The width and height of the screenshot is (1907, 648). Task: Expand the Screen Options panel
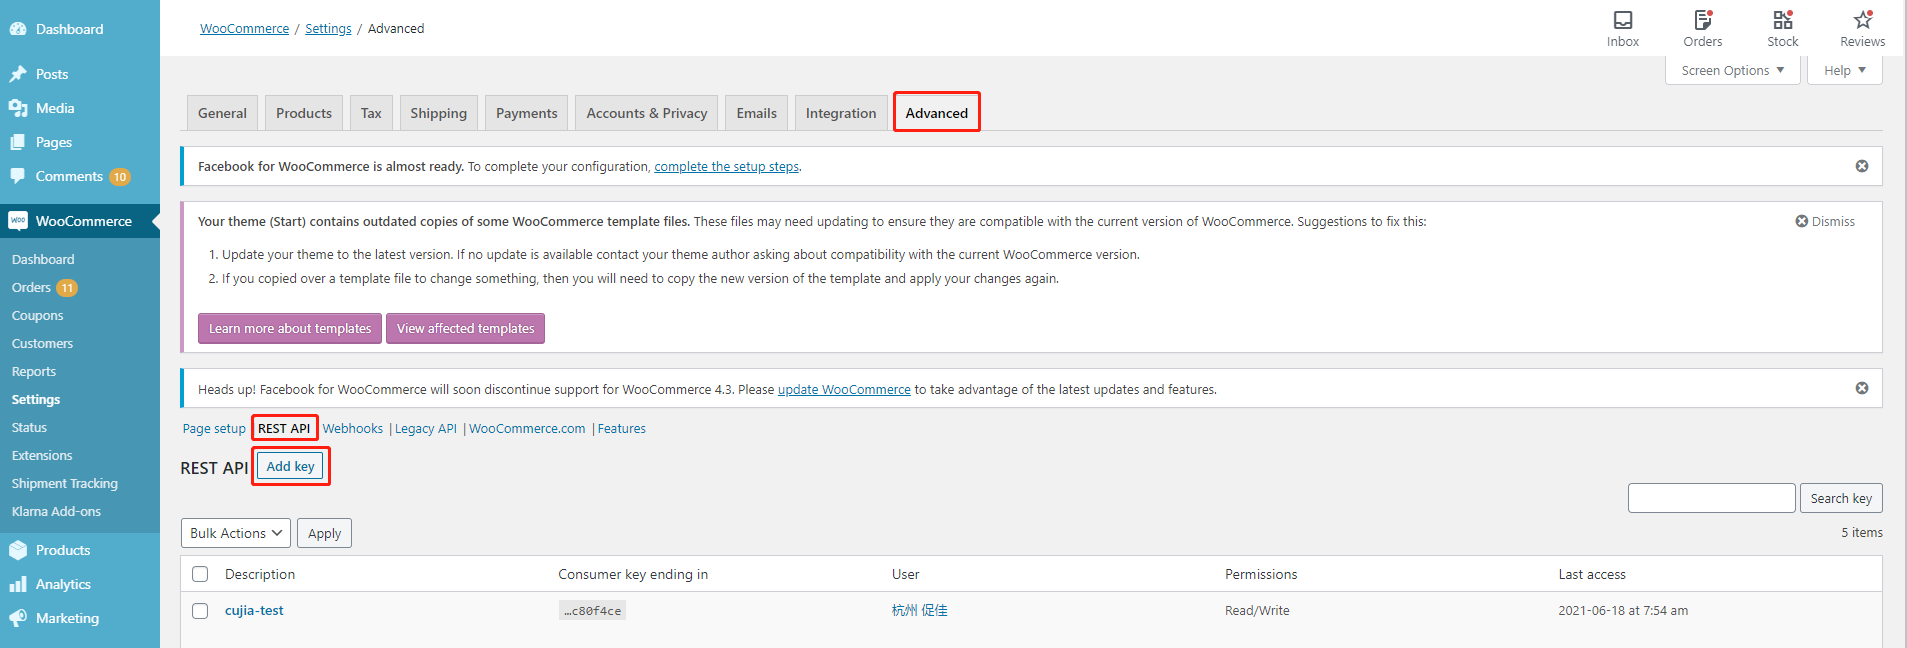pyautogui.click(x=1732, y=71)
